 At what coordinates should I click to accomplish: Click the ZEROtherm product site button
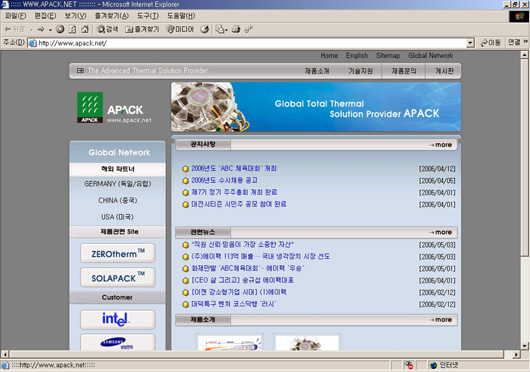click(118, 253)
